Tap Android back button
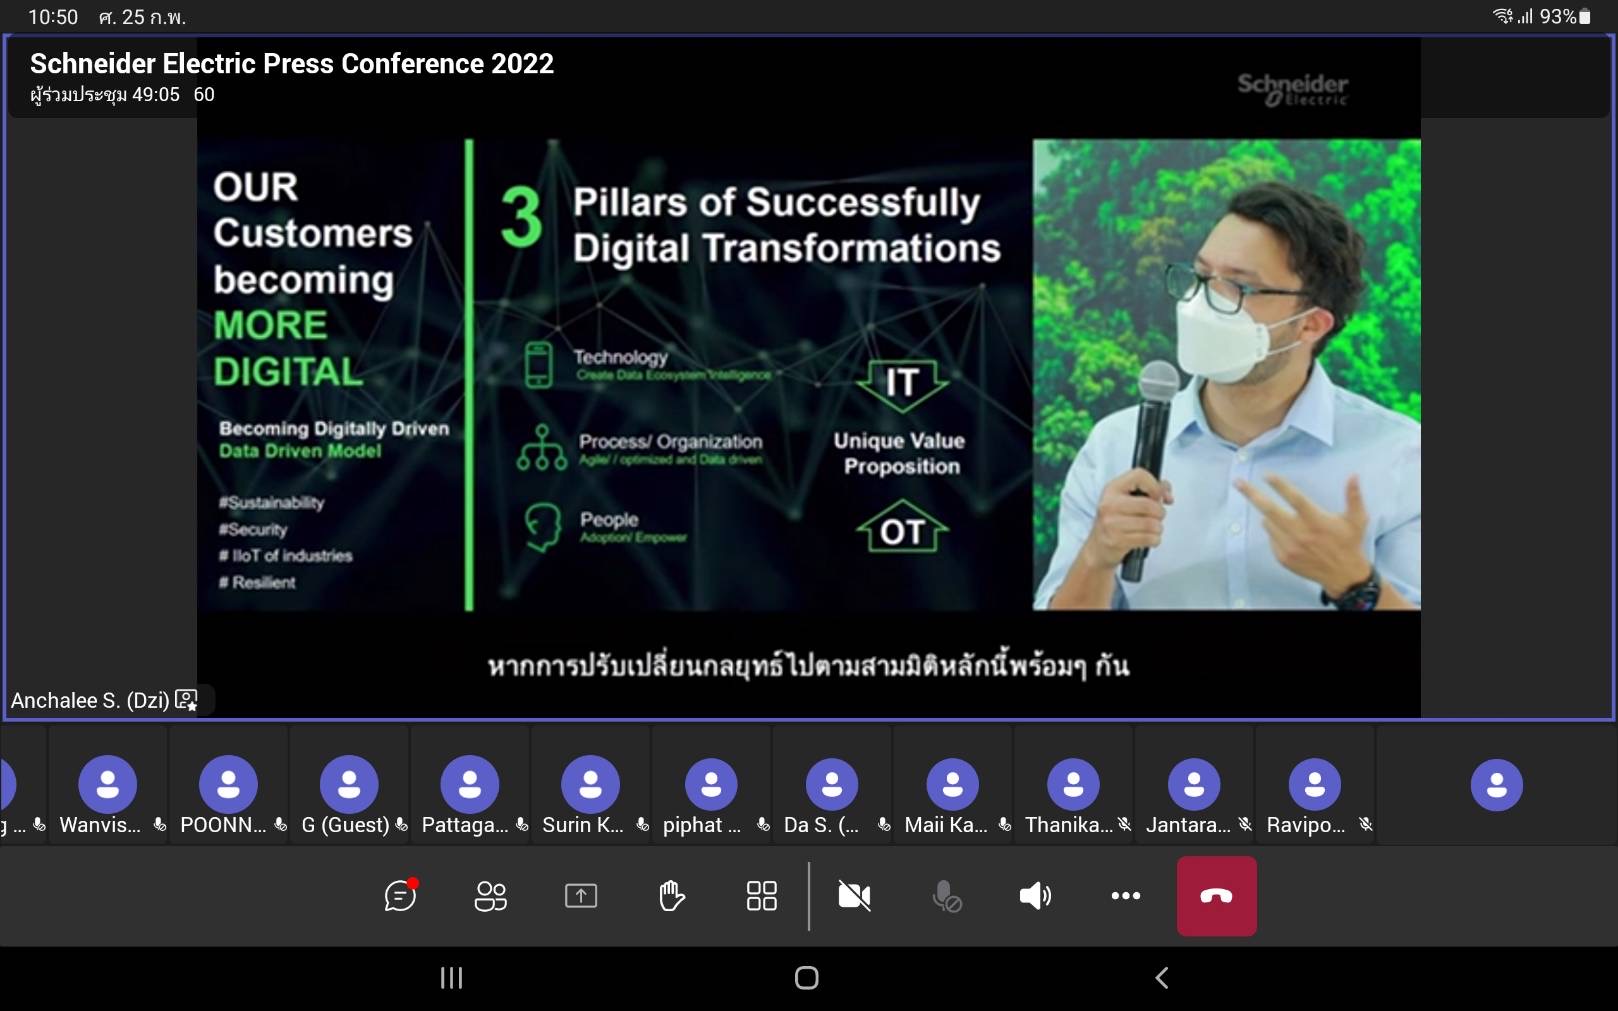Image resolution: width=1618 pixels, height=1011 pixels. click(x=1162, y=978)
